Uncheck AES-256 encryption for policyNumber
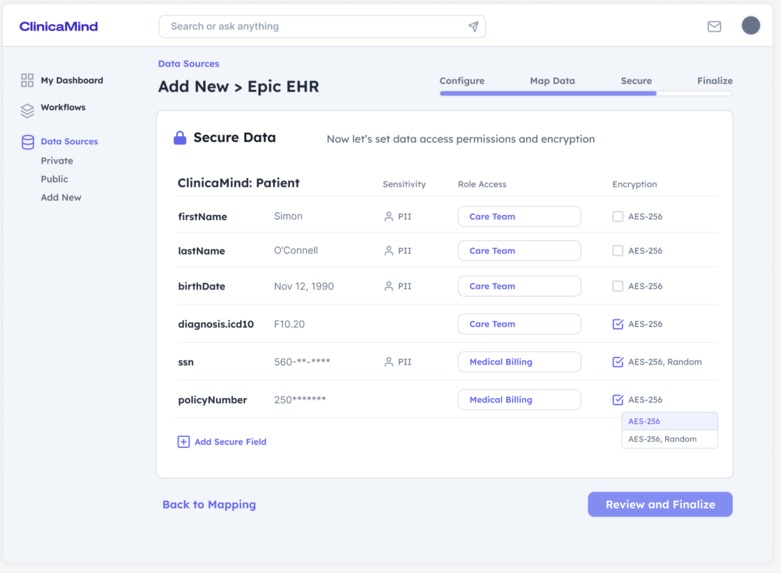Viewport: 781px width, 573px height. click(618, 400)
